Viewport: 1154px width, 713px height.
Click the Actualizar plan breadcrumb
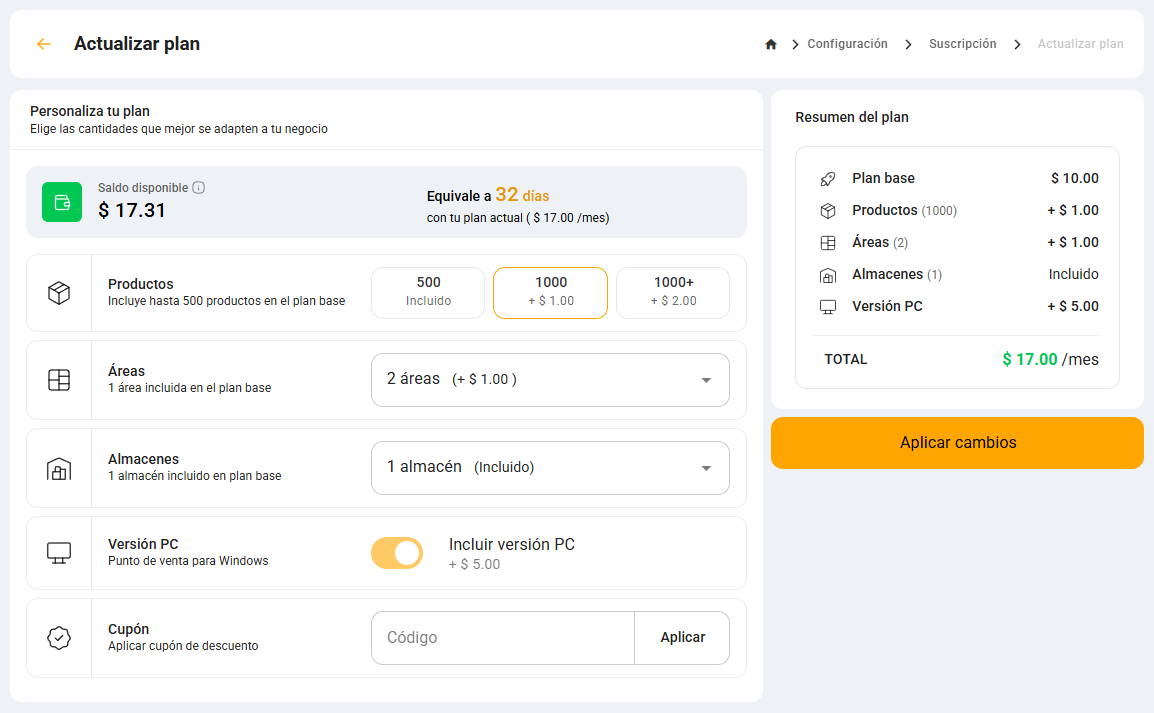(1080, 44)
